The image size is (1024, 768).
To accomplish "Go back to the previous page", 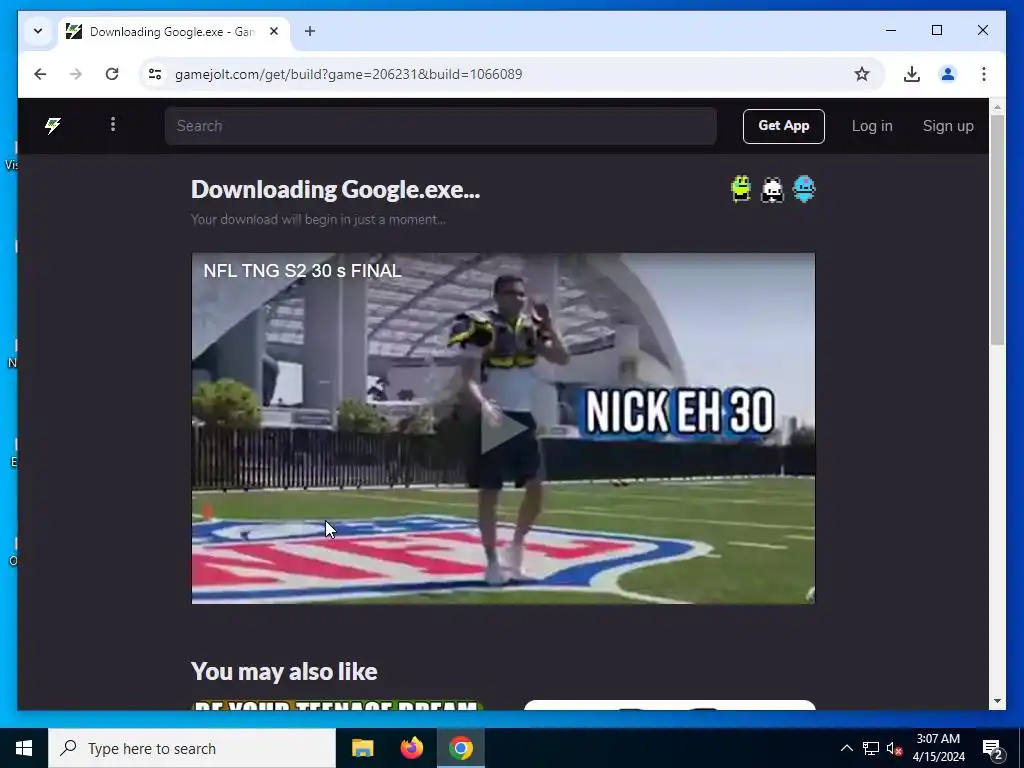I will click(40, 74).
